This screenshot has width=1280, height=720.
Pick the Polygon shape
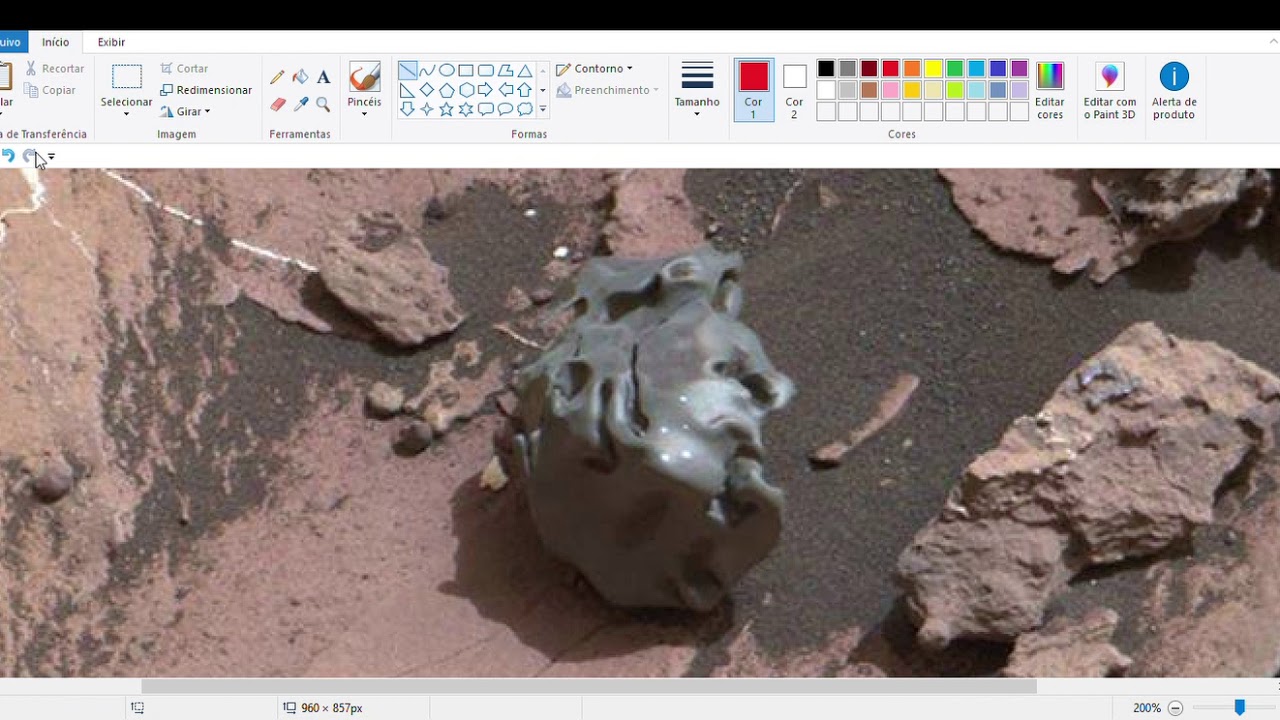(505, 70)
